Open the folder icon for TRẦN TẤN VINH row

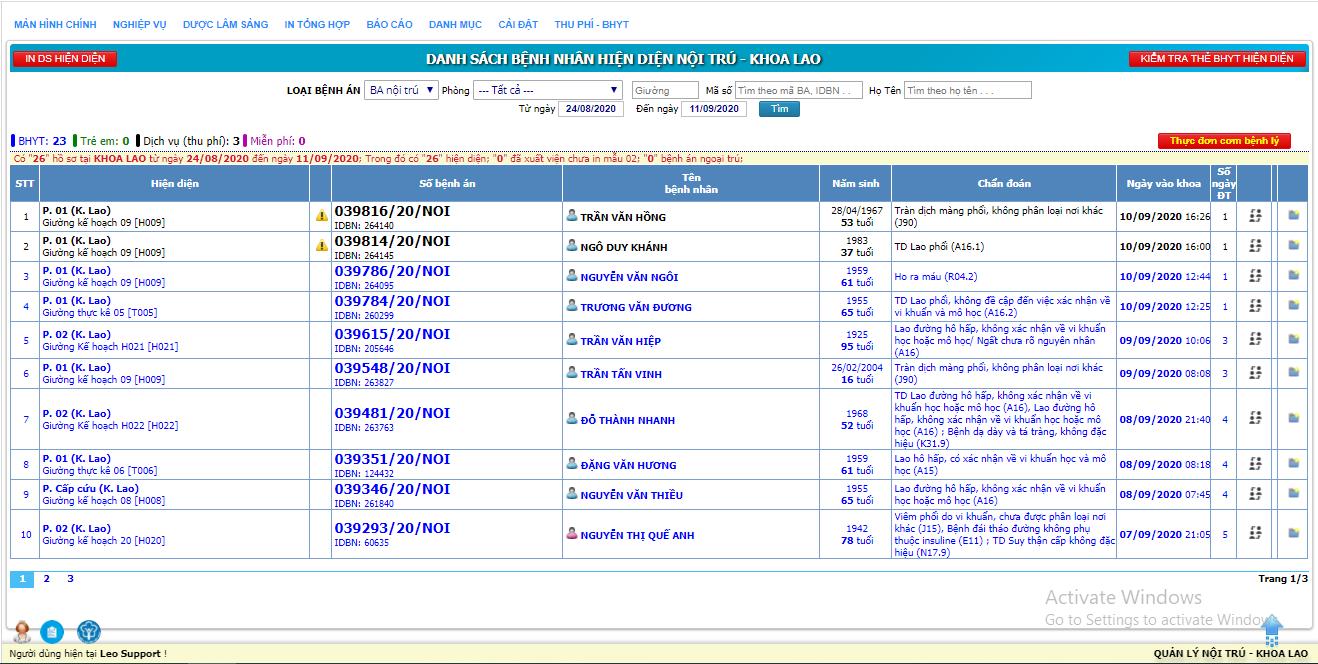(x=1294, y=373)
